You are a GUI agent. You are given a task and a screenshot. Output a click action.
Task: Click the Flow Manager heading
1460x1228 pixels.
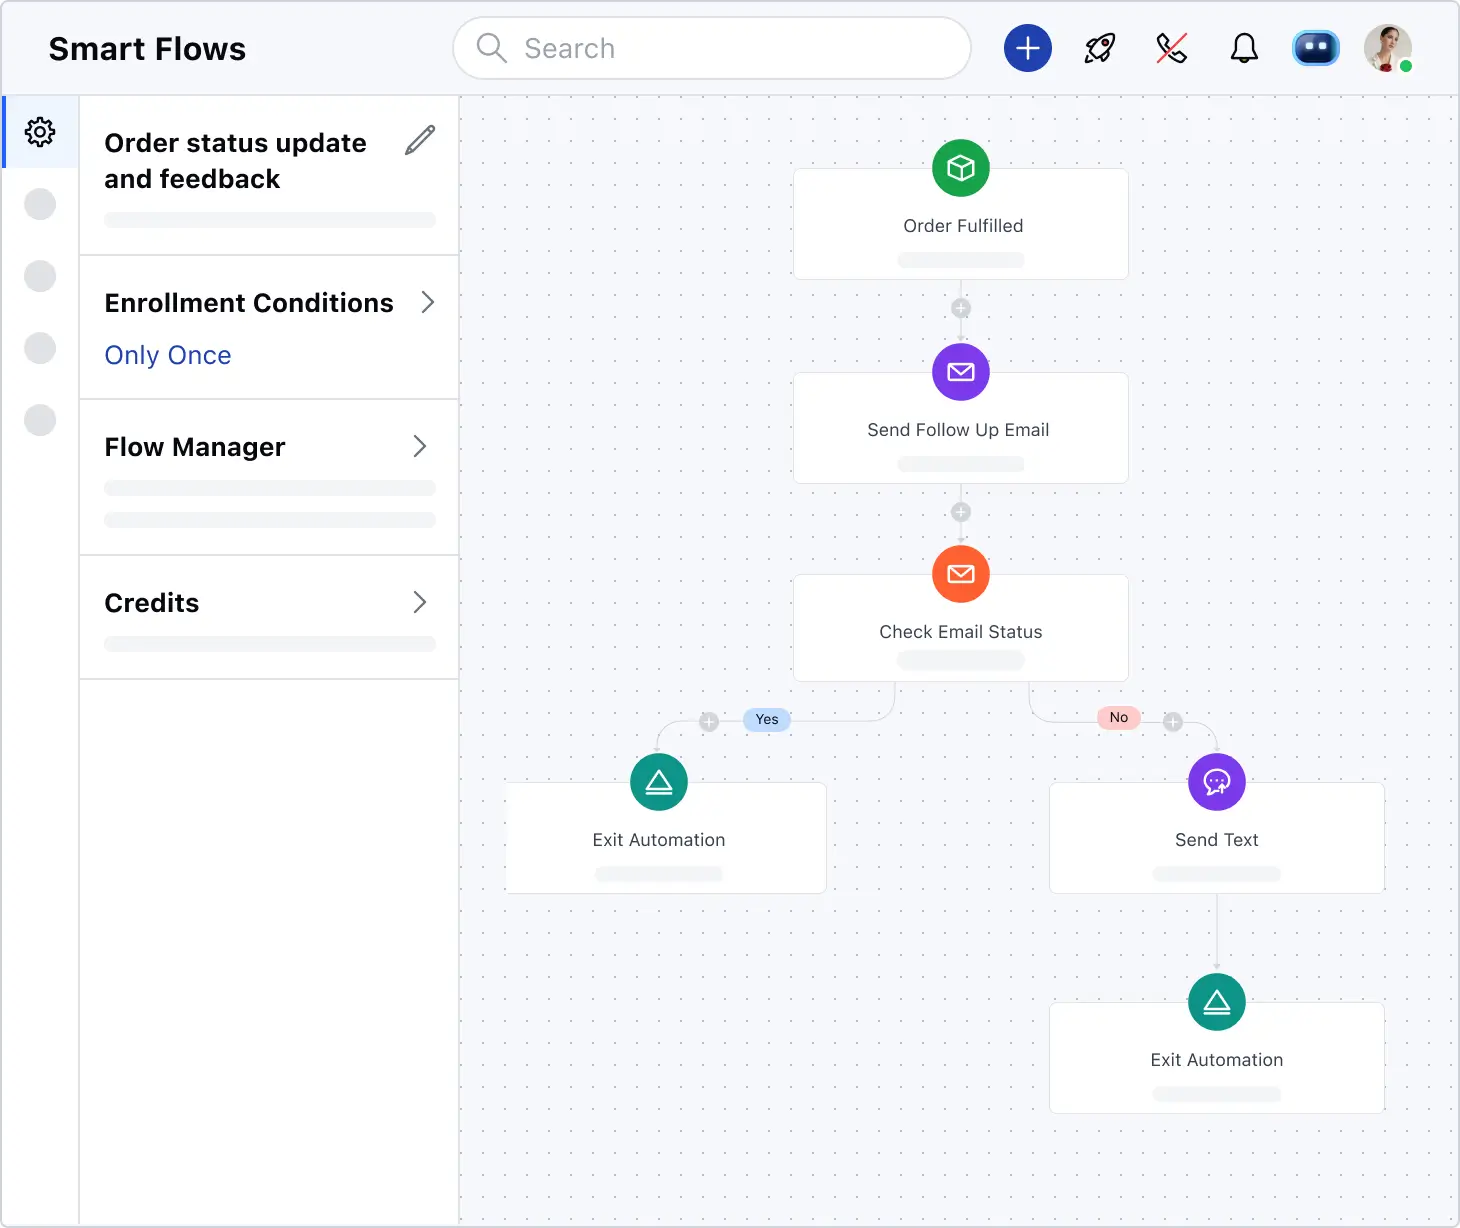(195, 447)
